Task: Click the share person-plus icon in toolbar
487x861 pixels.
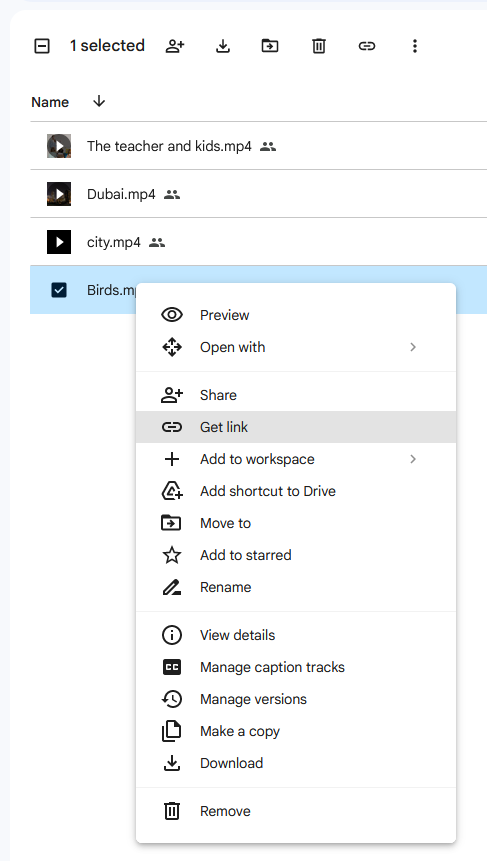Action: 175,46
